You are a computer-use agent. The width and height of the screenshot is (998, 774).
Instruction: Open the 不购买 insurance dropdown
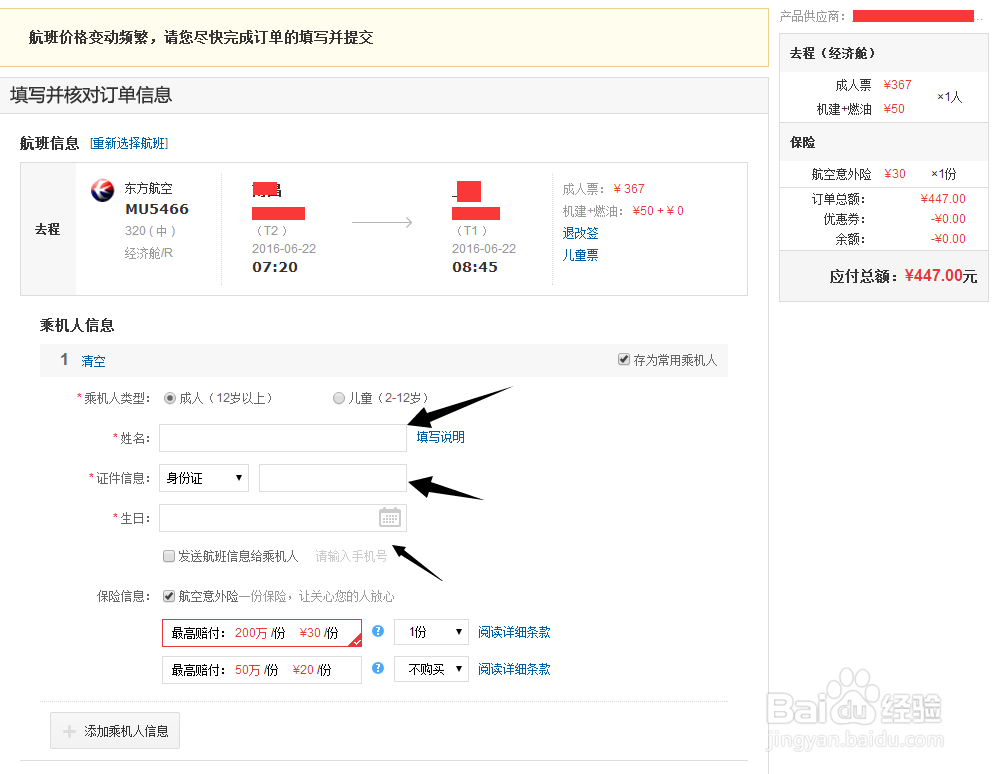(431, 669)
